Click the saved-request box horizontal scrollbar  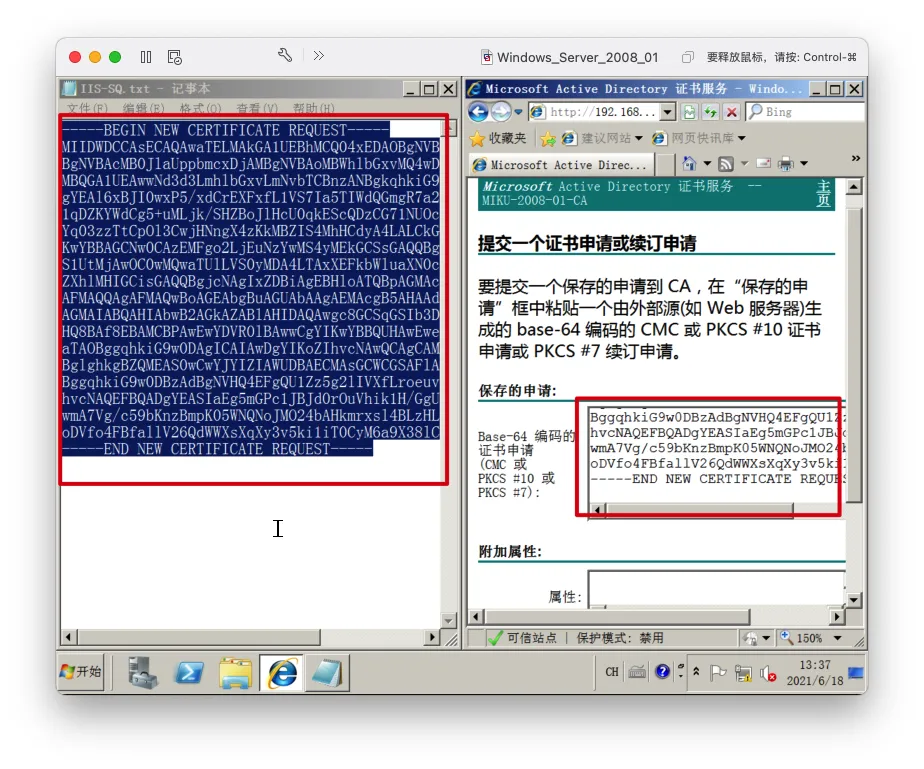click(x=699, y=509)
